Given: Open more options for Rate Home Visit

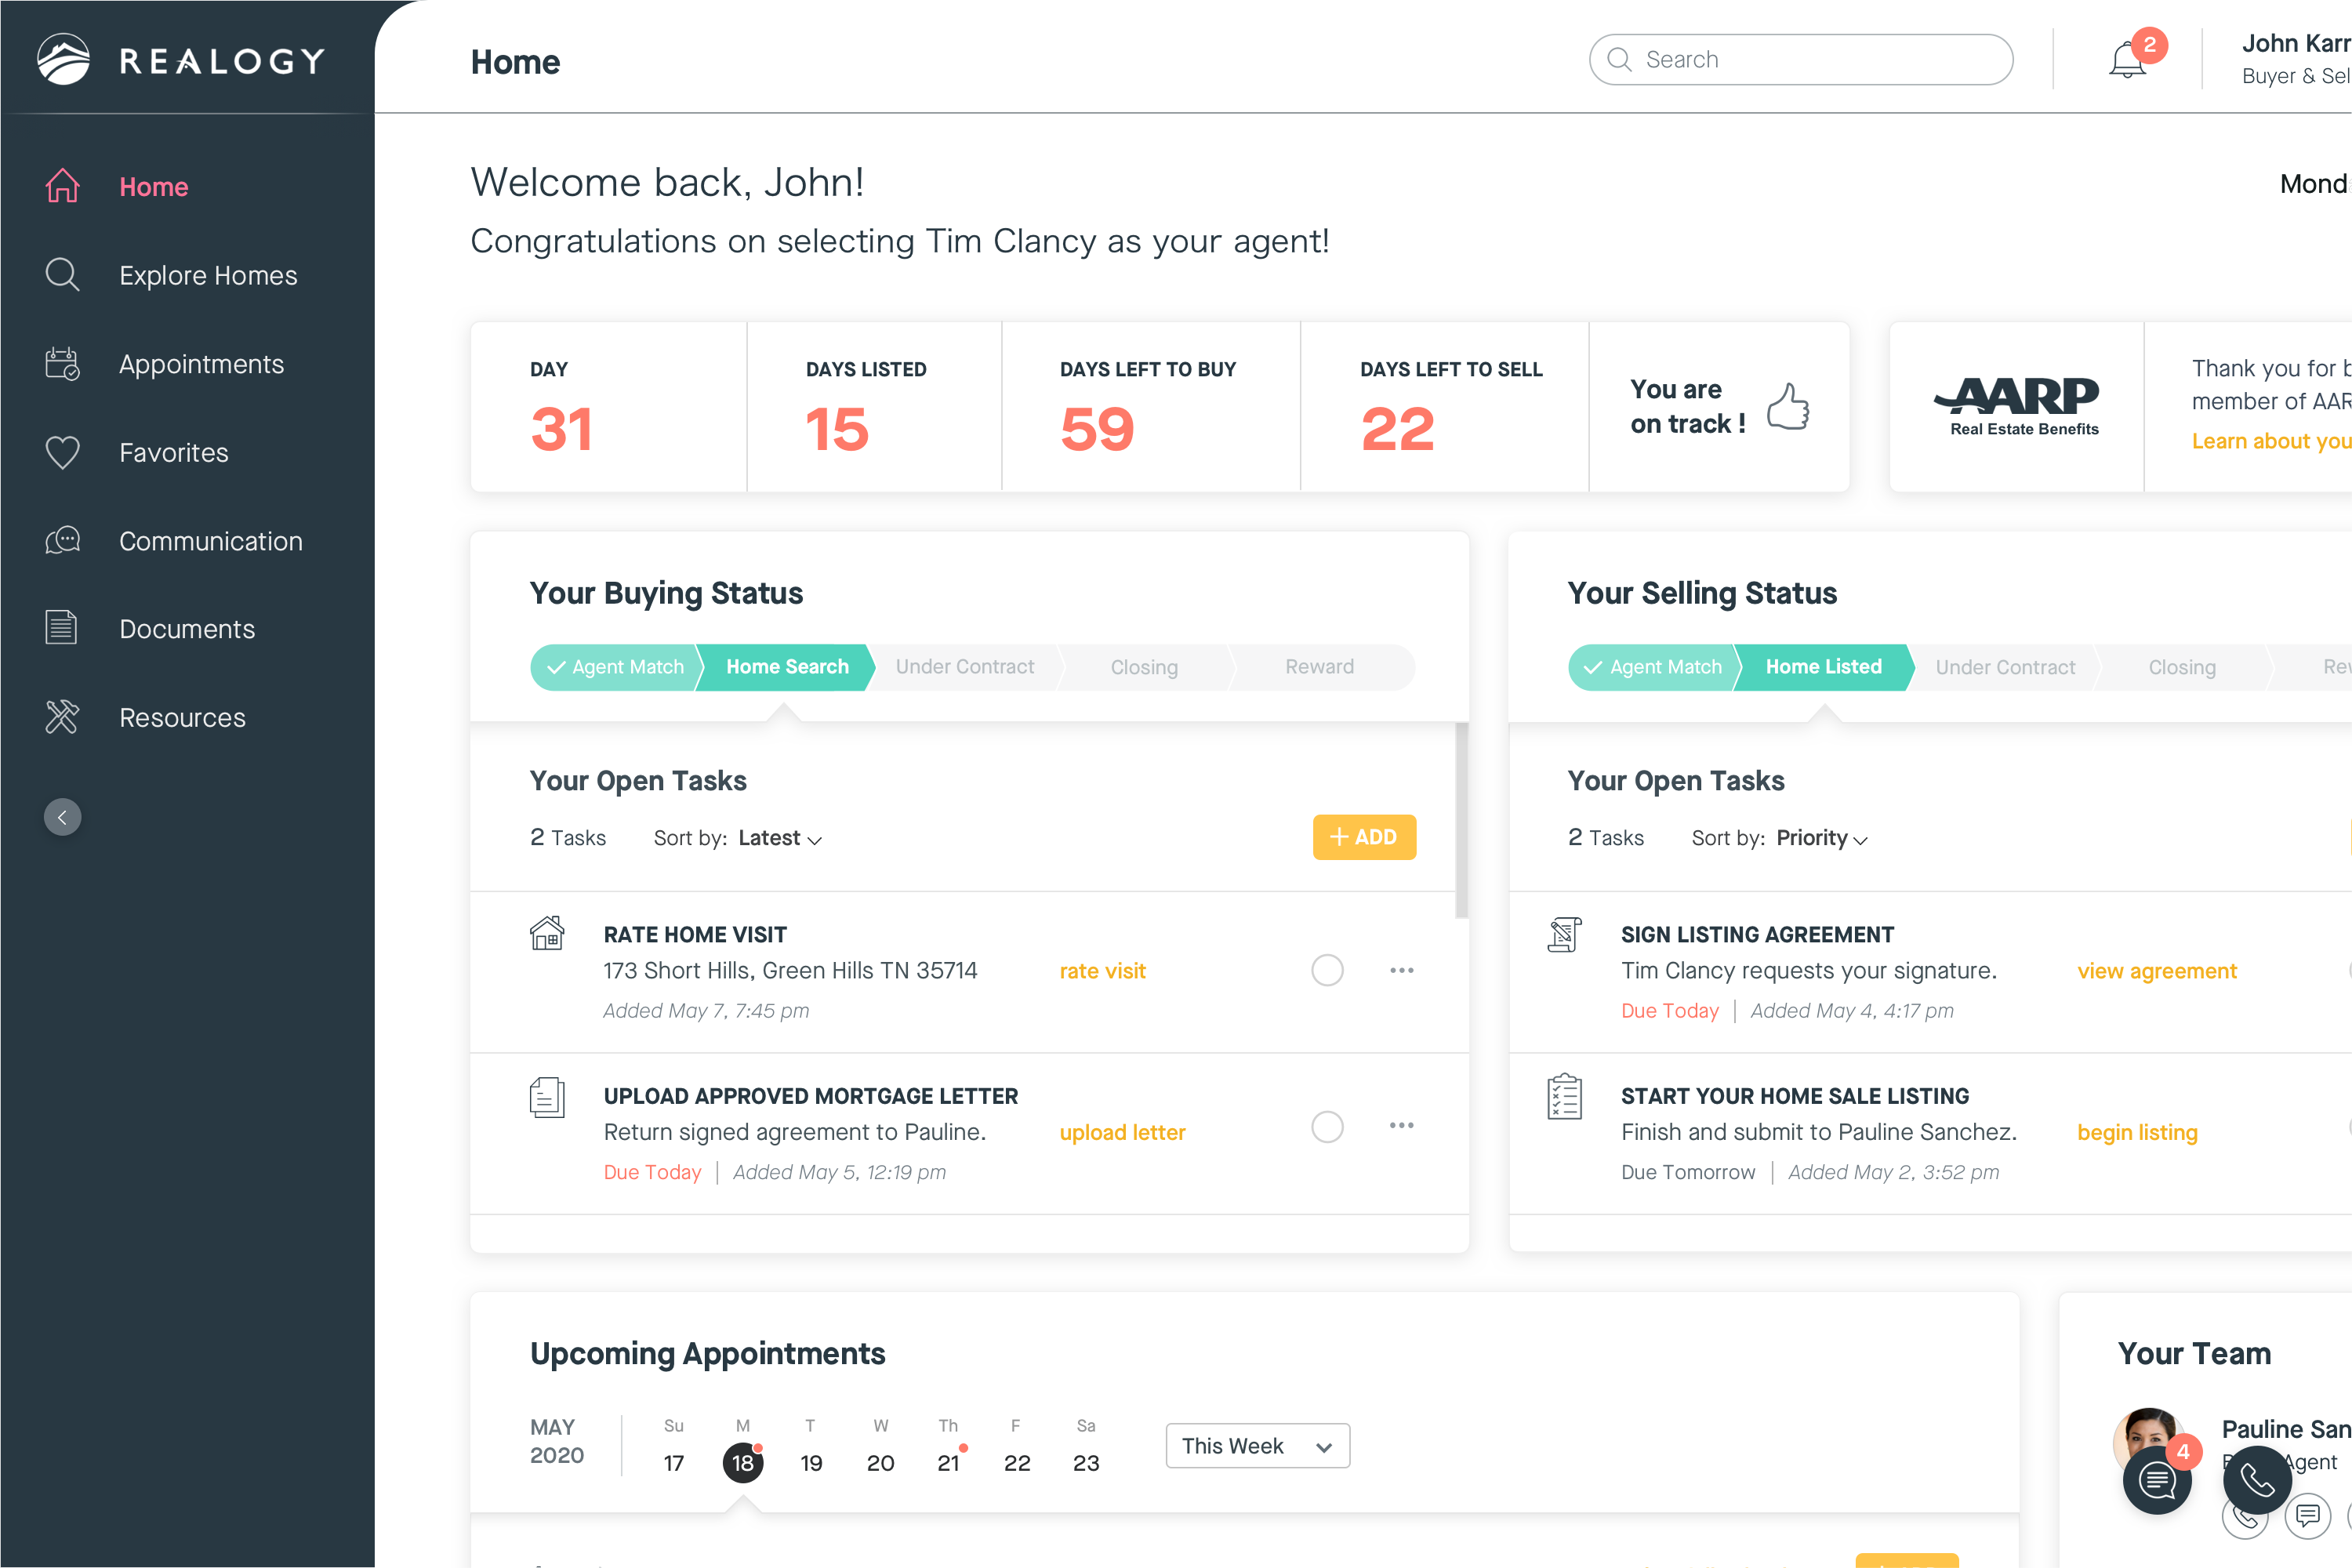Looking at the screenshot, I should (1401, 970).
